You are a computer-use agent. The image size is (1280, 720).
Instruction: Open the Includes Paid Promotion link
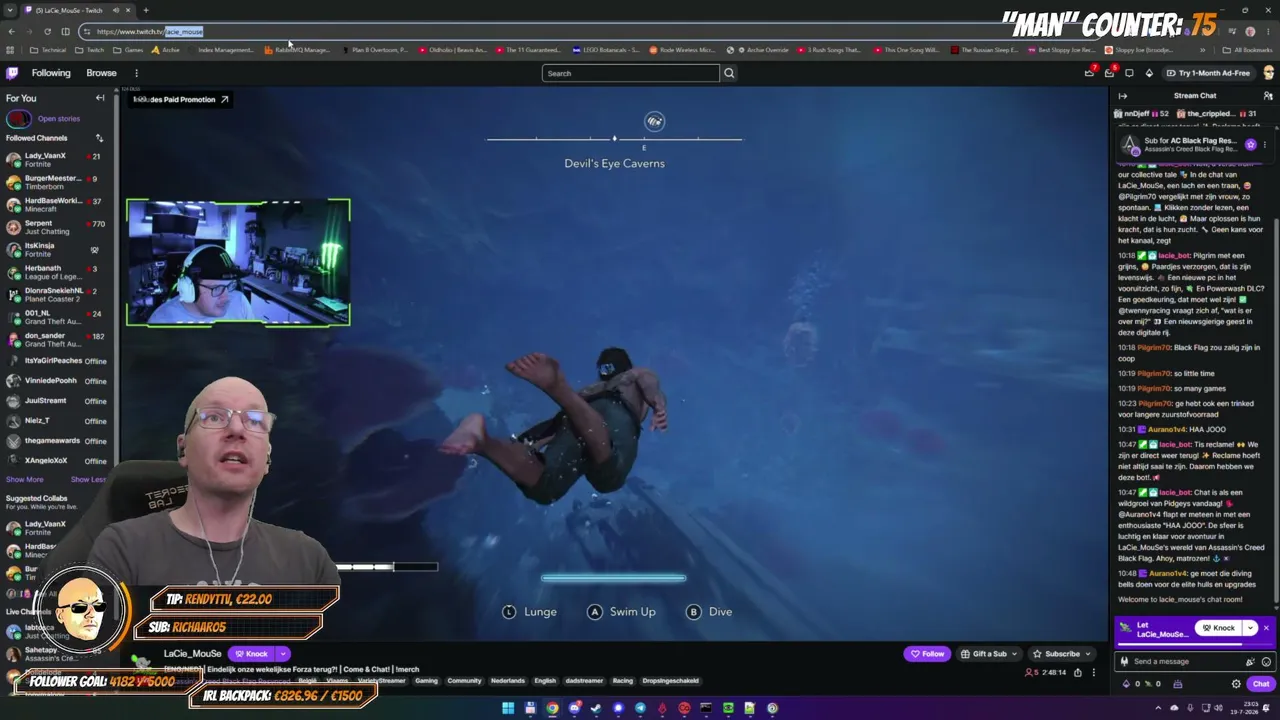tap(180, 100)
